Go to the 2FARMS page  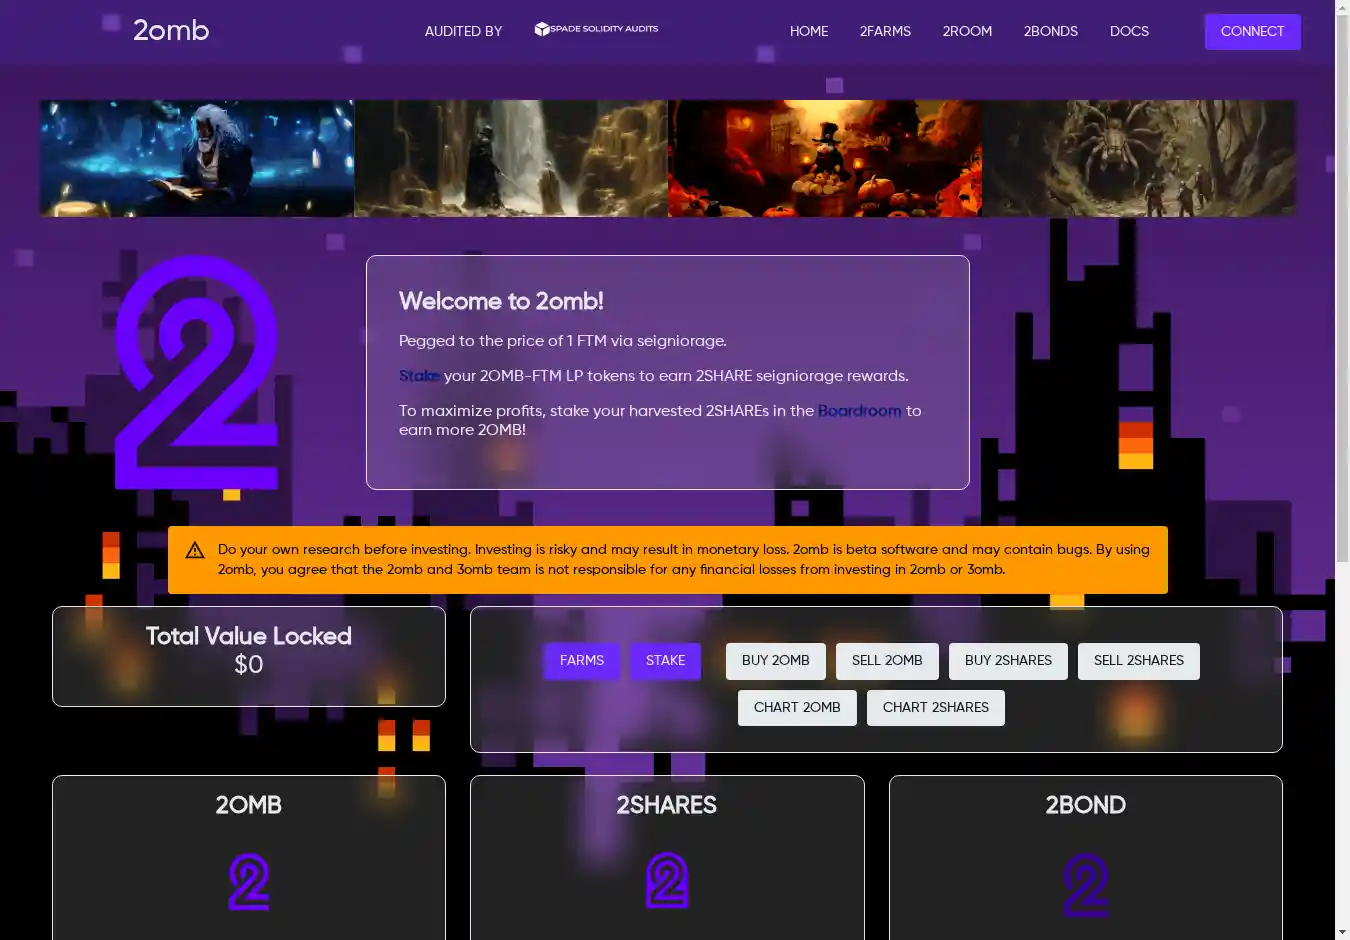pyautogui.click(x=885, y=31)
